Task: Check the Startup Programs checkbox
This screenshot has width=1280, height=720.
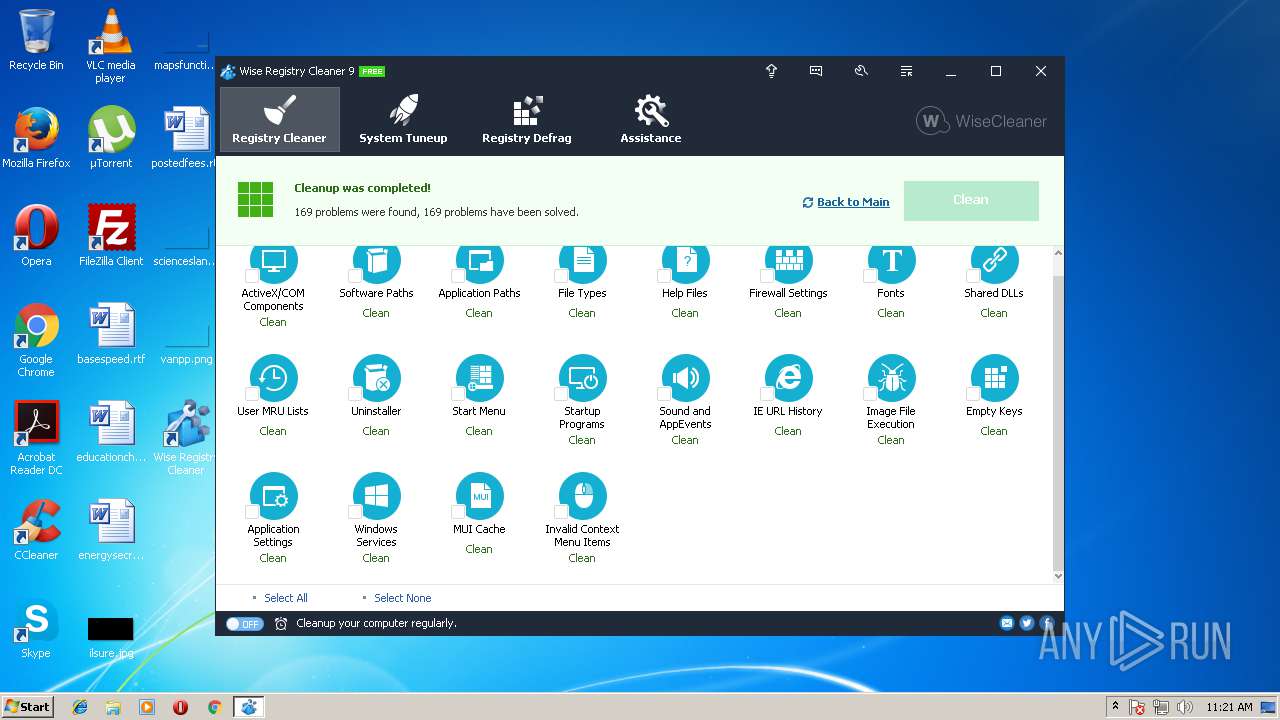Action: tap(561, 394)
